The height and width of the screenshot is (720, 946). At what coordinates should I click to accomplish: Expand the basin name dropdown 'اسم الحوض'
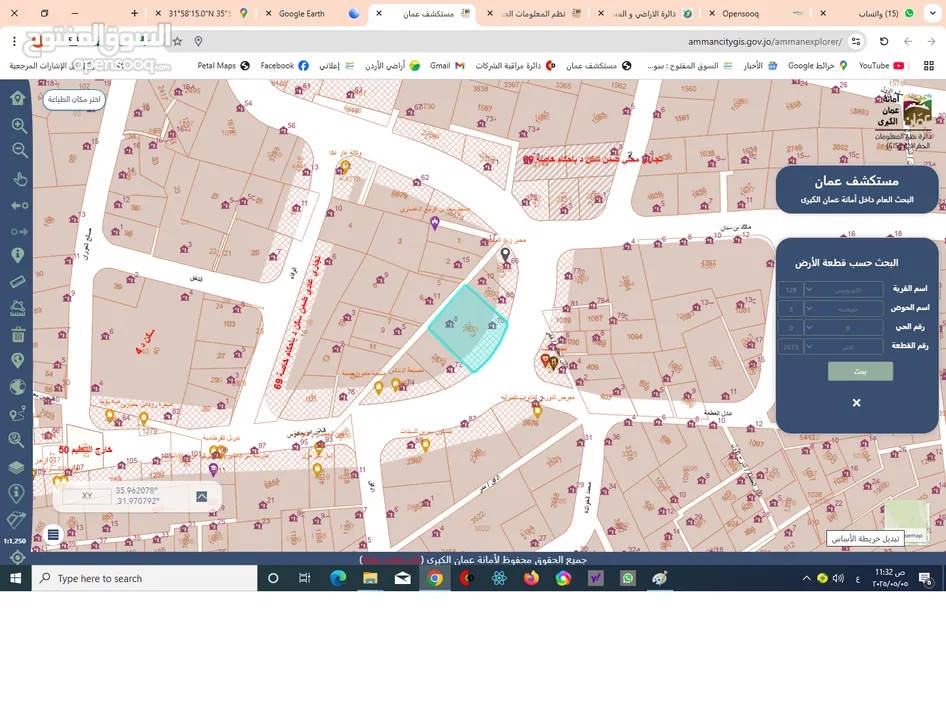[845, 308]
